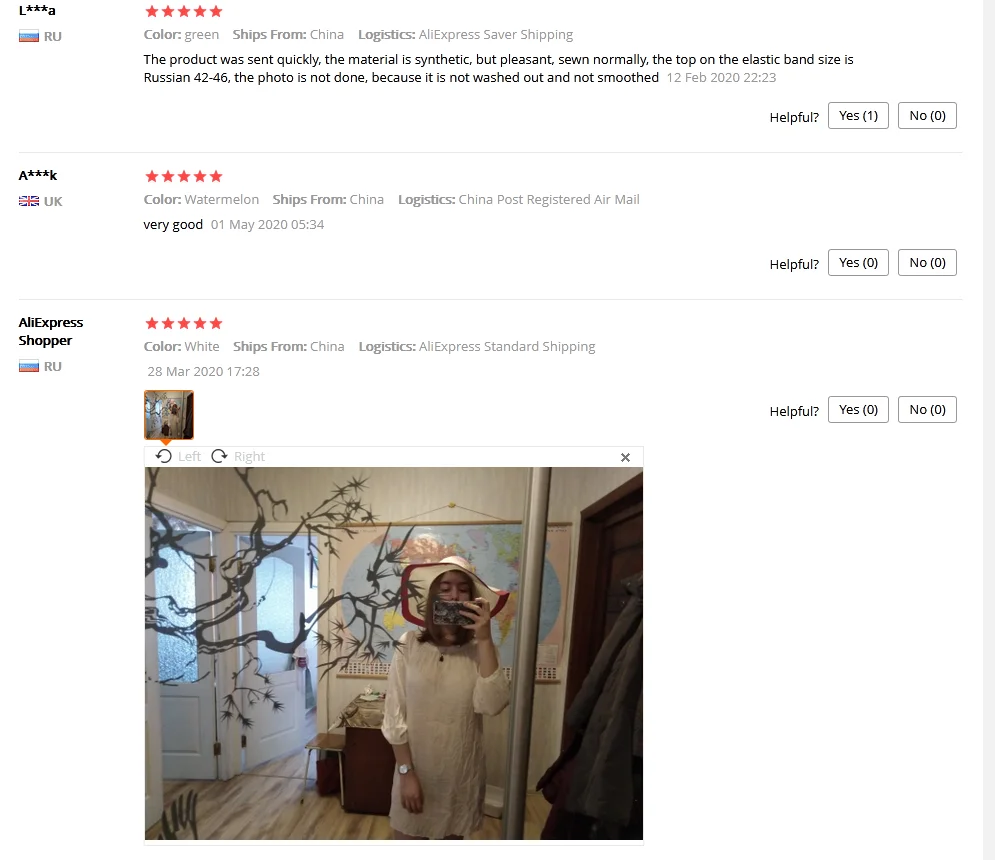Close the expanded review photo viewer
The height and width of the screenshot is (860, 995).
point(625,457)
